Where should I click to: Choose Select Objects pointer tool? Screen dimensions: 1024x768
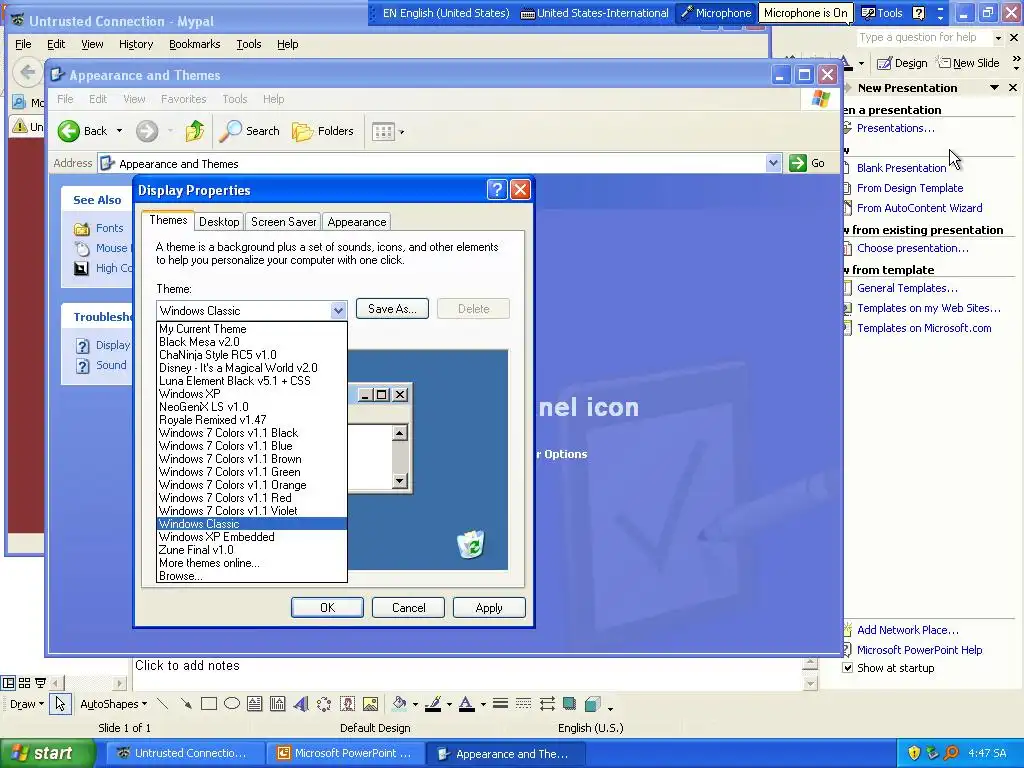point(60,704)
